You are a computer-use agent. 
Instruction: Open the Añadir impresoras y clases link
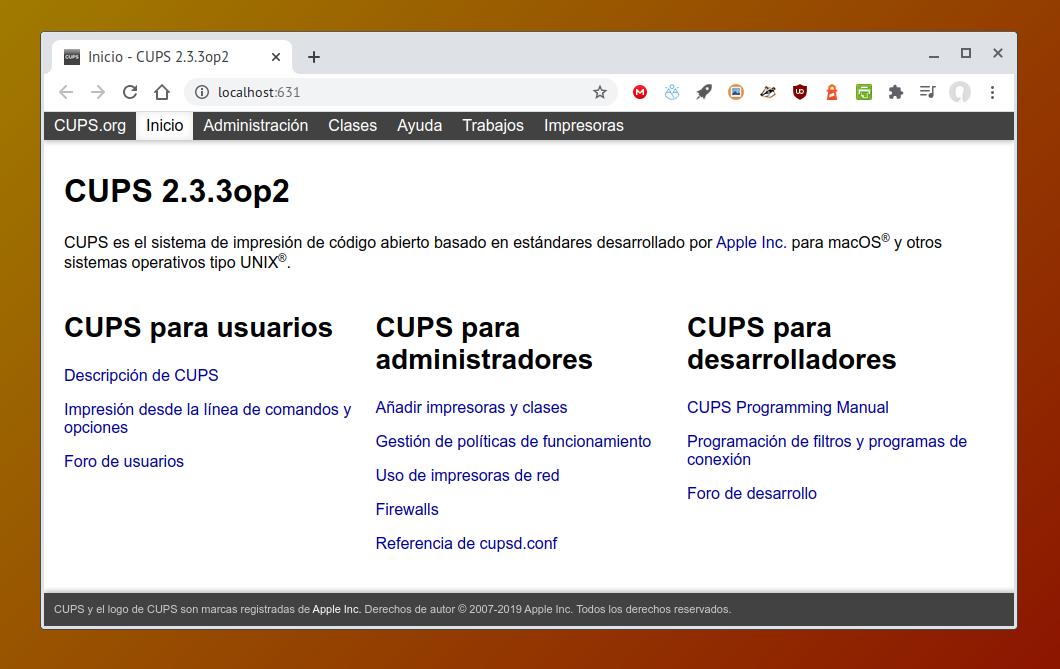[471, 408]
